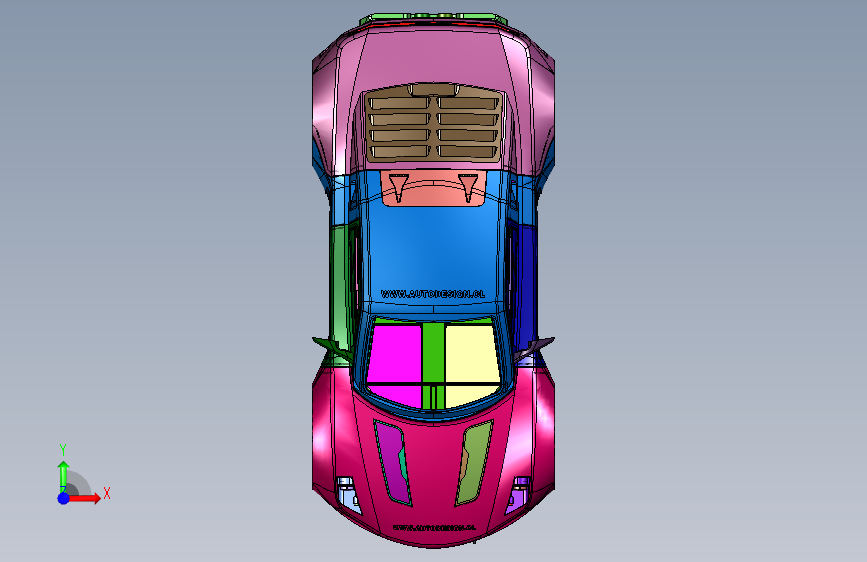This screenshot has height=562, width=867.
Task: Click the WWW.AUTODESIGN.CL text on the front bumper
Action: [434, 527]
